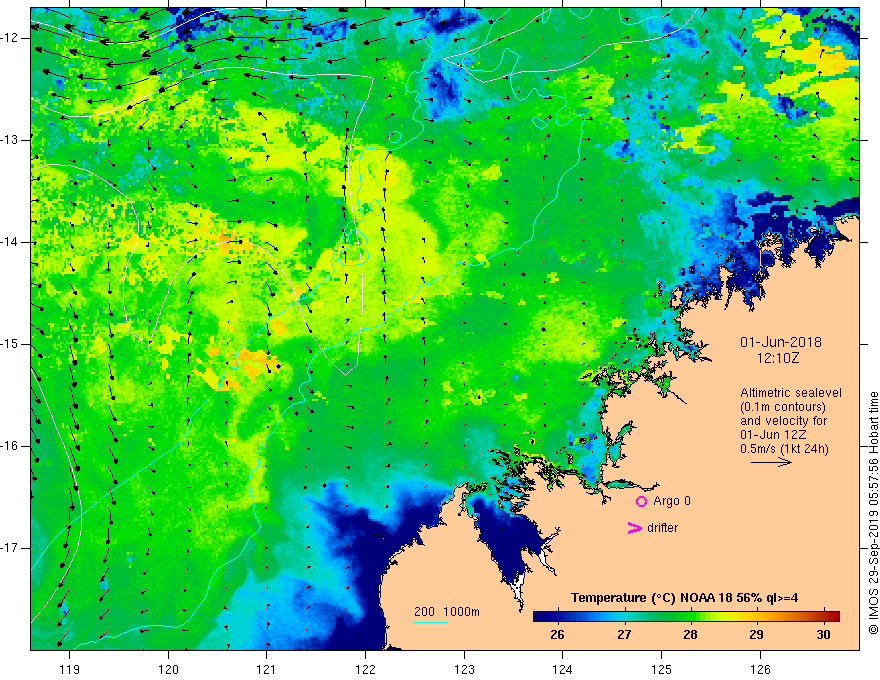Viewport: 880px width, 680px height.
Task: Click longitude axis label '124'
Action: [x=563, y=669]
